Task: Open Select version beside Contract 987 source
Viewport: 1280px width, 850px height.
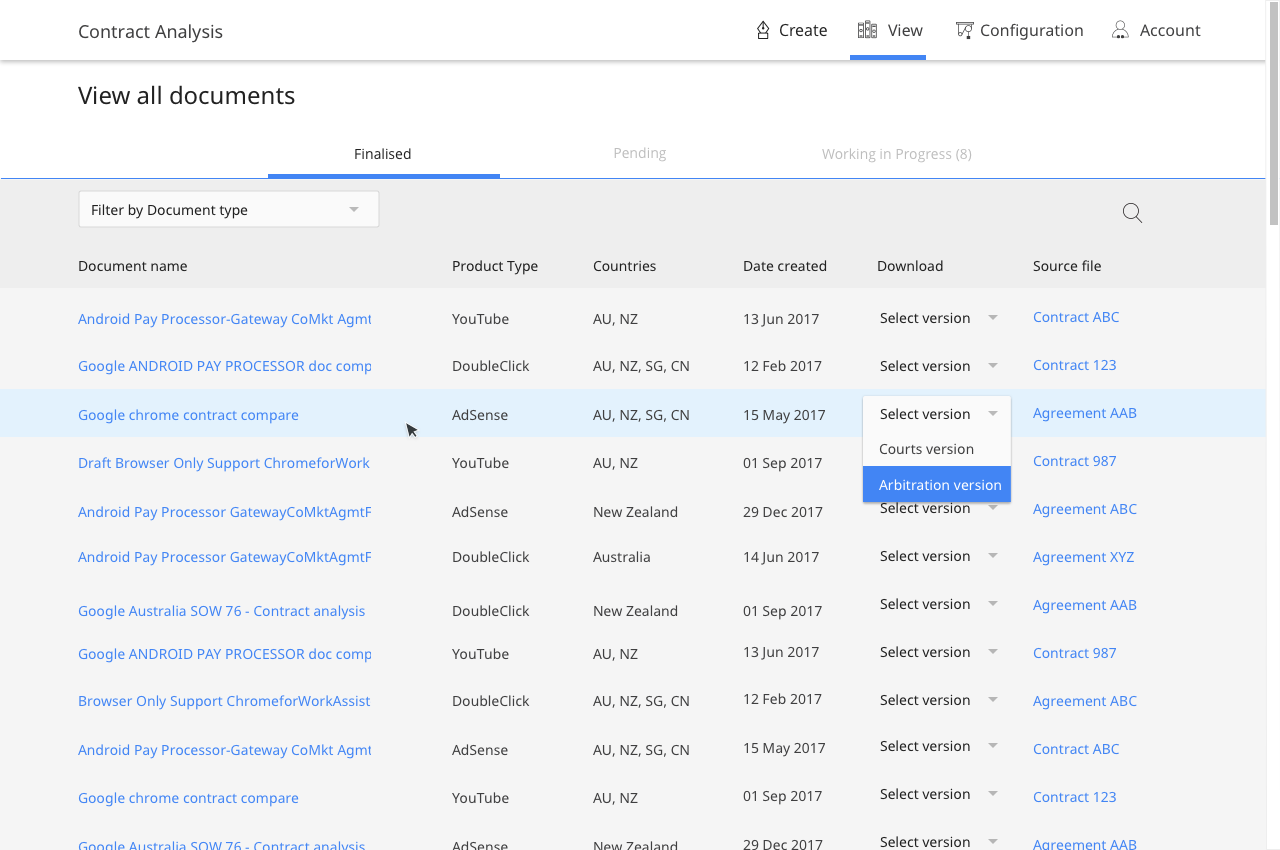Action: point(938,652)
